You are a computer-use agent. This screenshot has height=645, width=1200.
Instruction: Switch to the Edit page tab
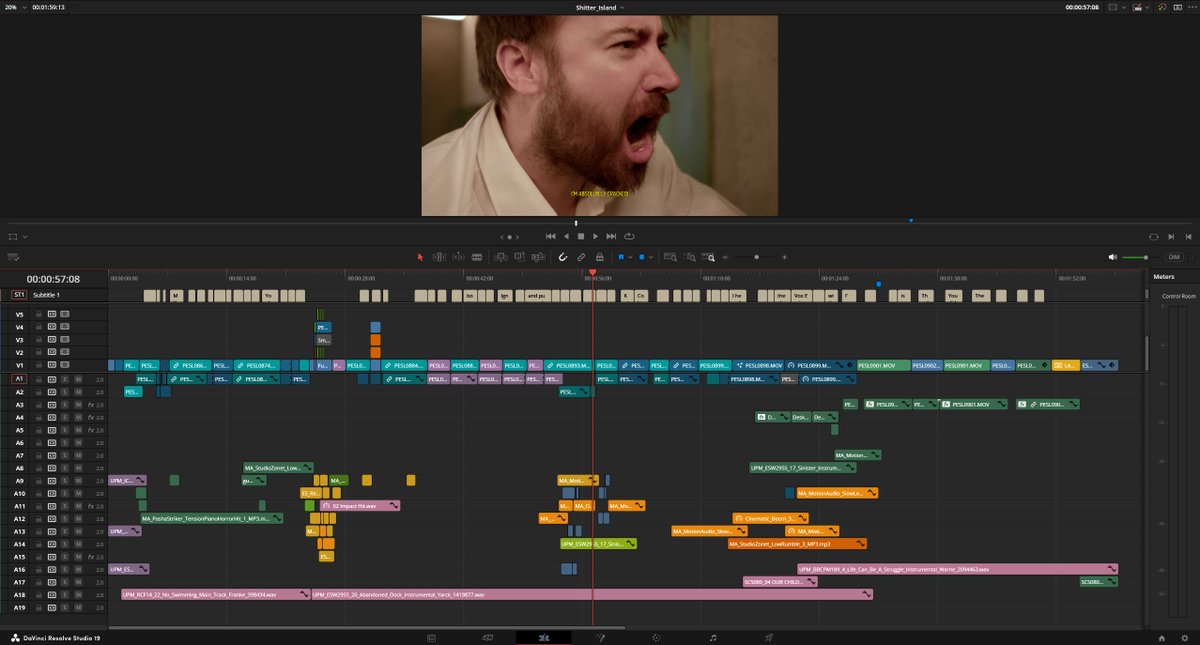[x=544, y=637]
